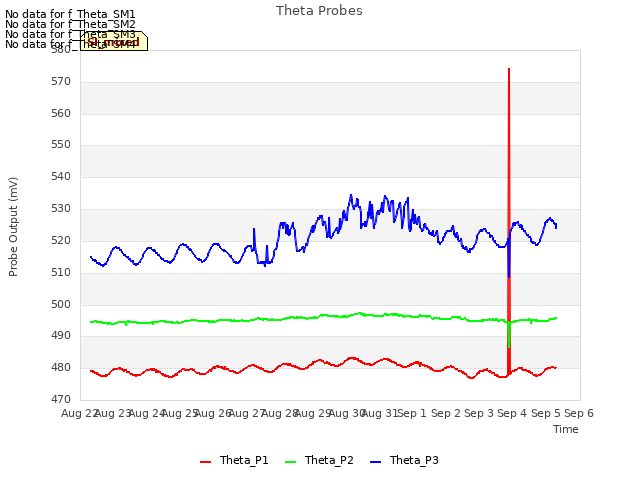
Task: Click the 'Sep 2' x-axis tick label
Action: [446, 413]
